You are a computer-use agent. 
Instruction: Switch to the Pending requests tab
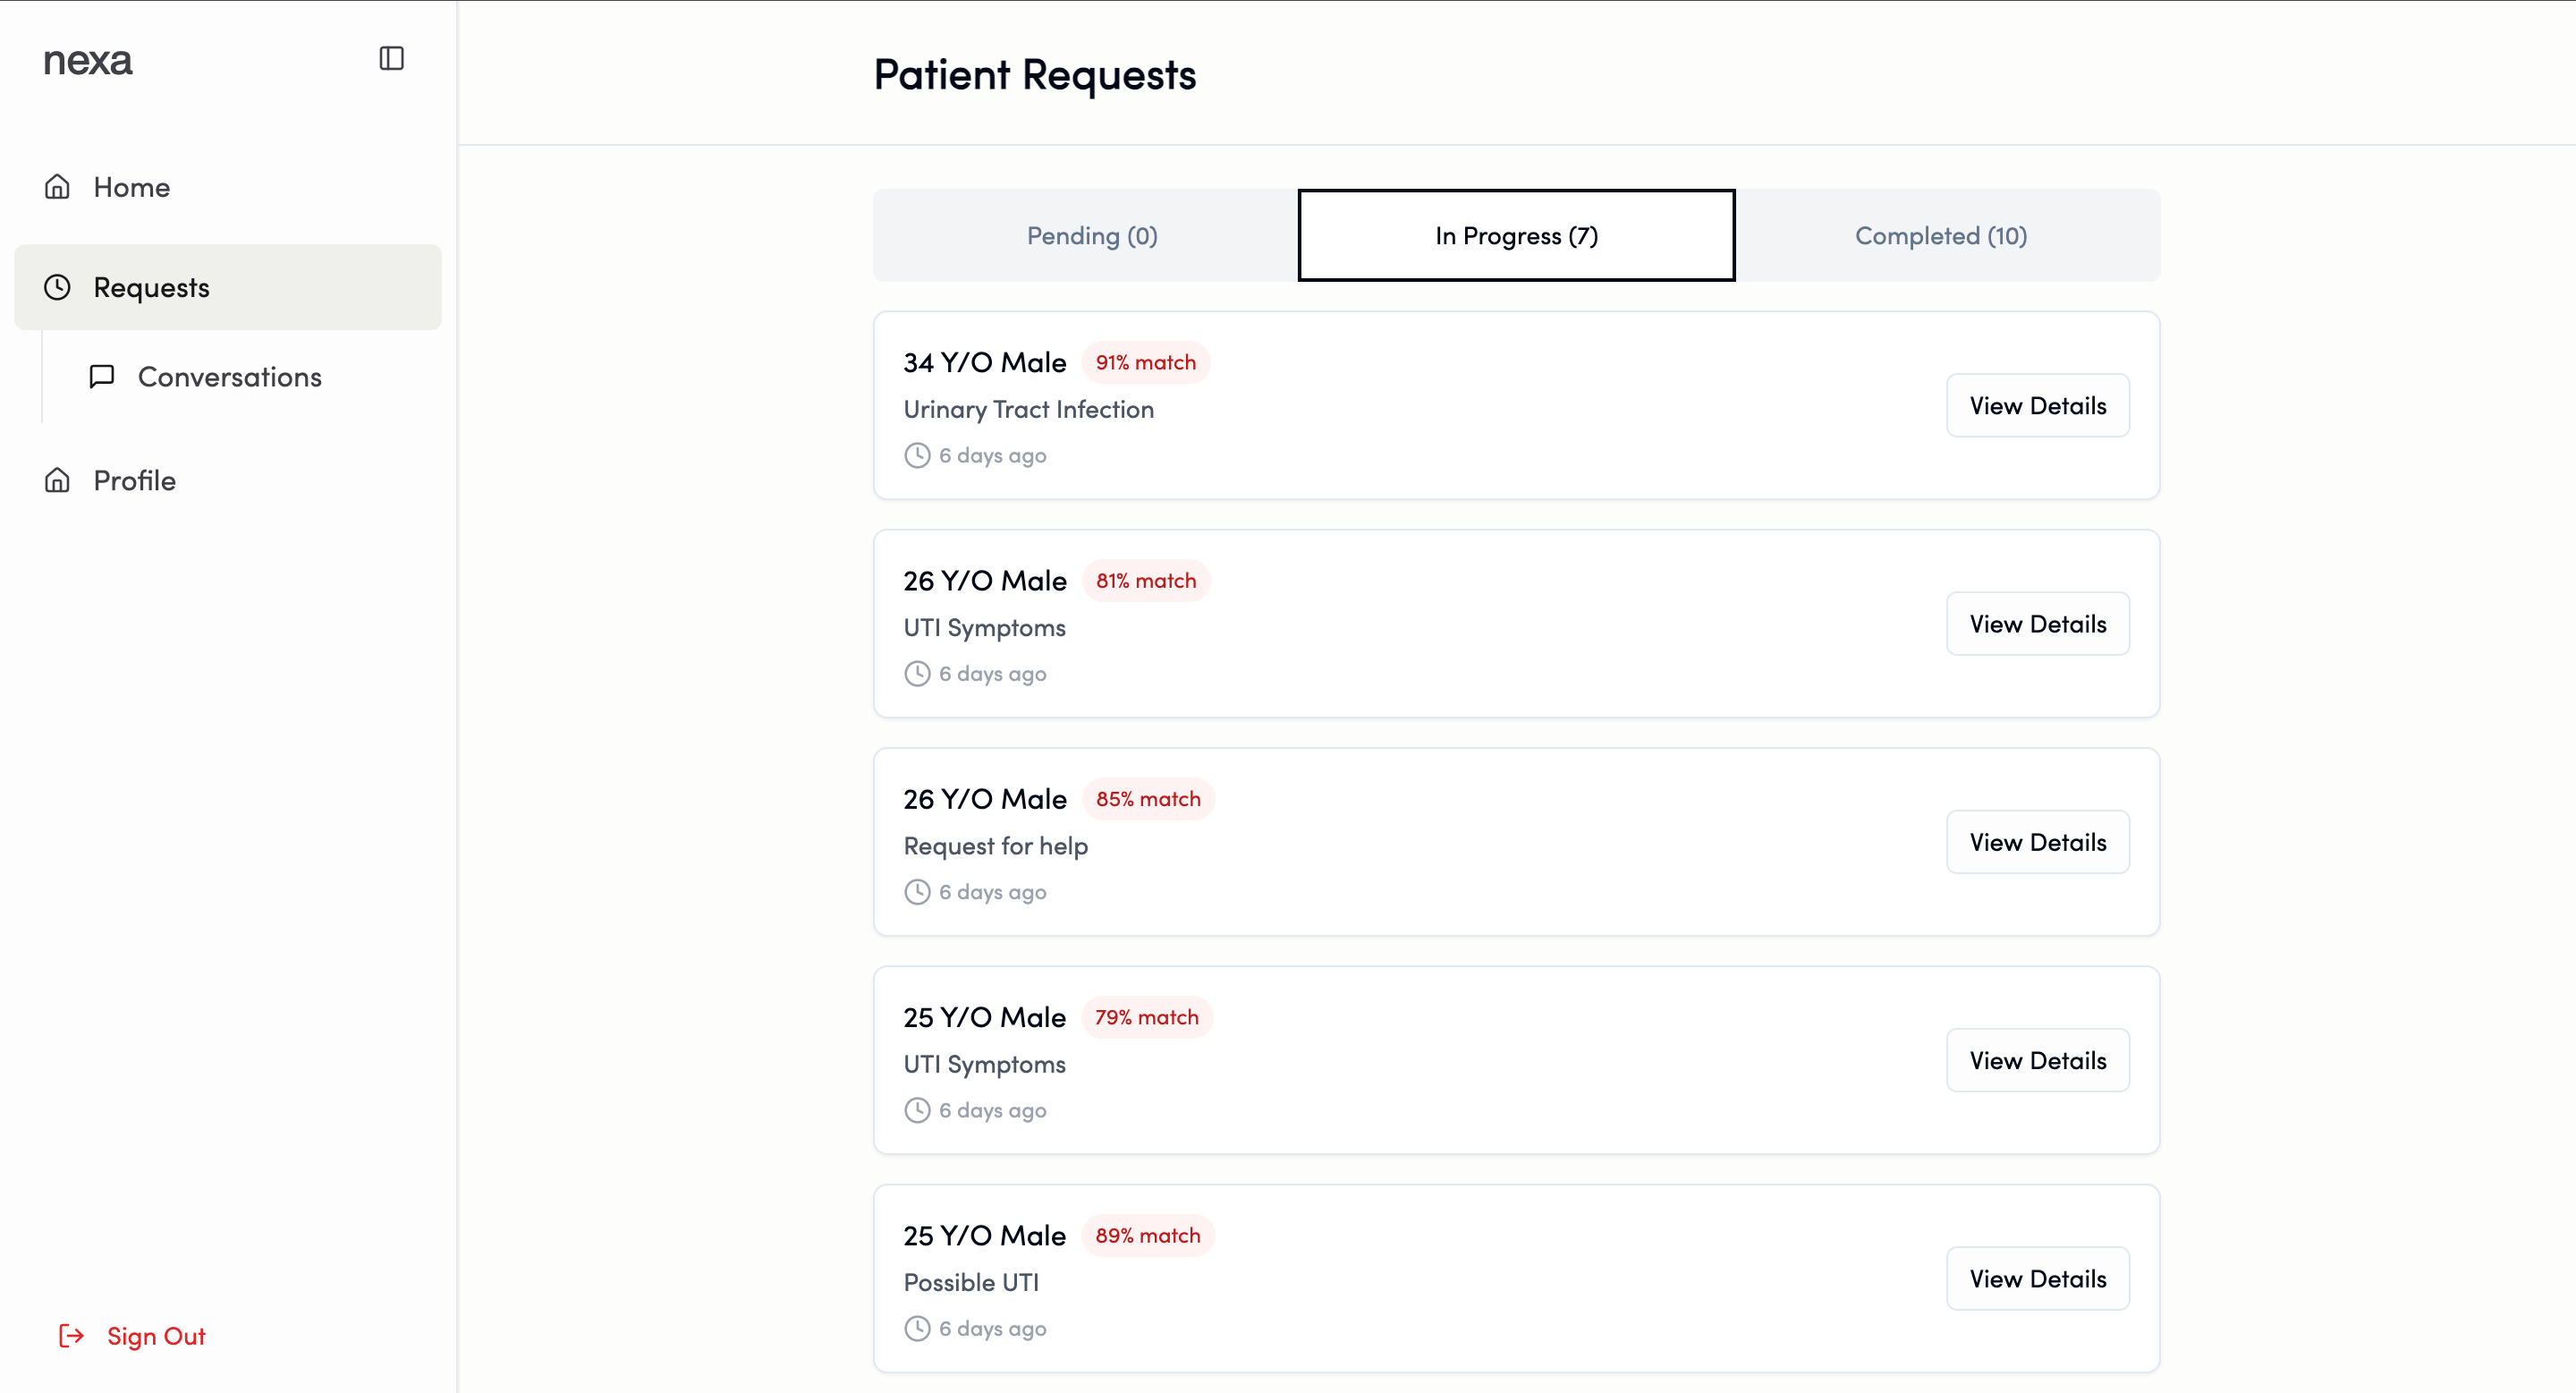(x=1092, y=235)
